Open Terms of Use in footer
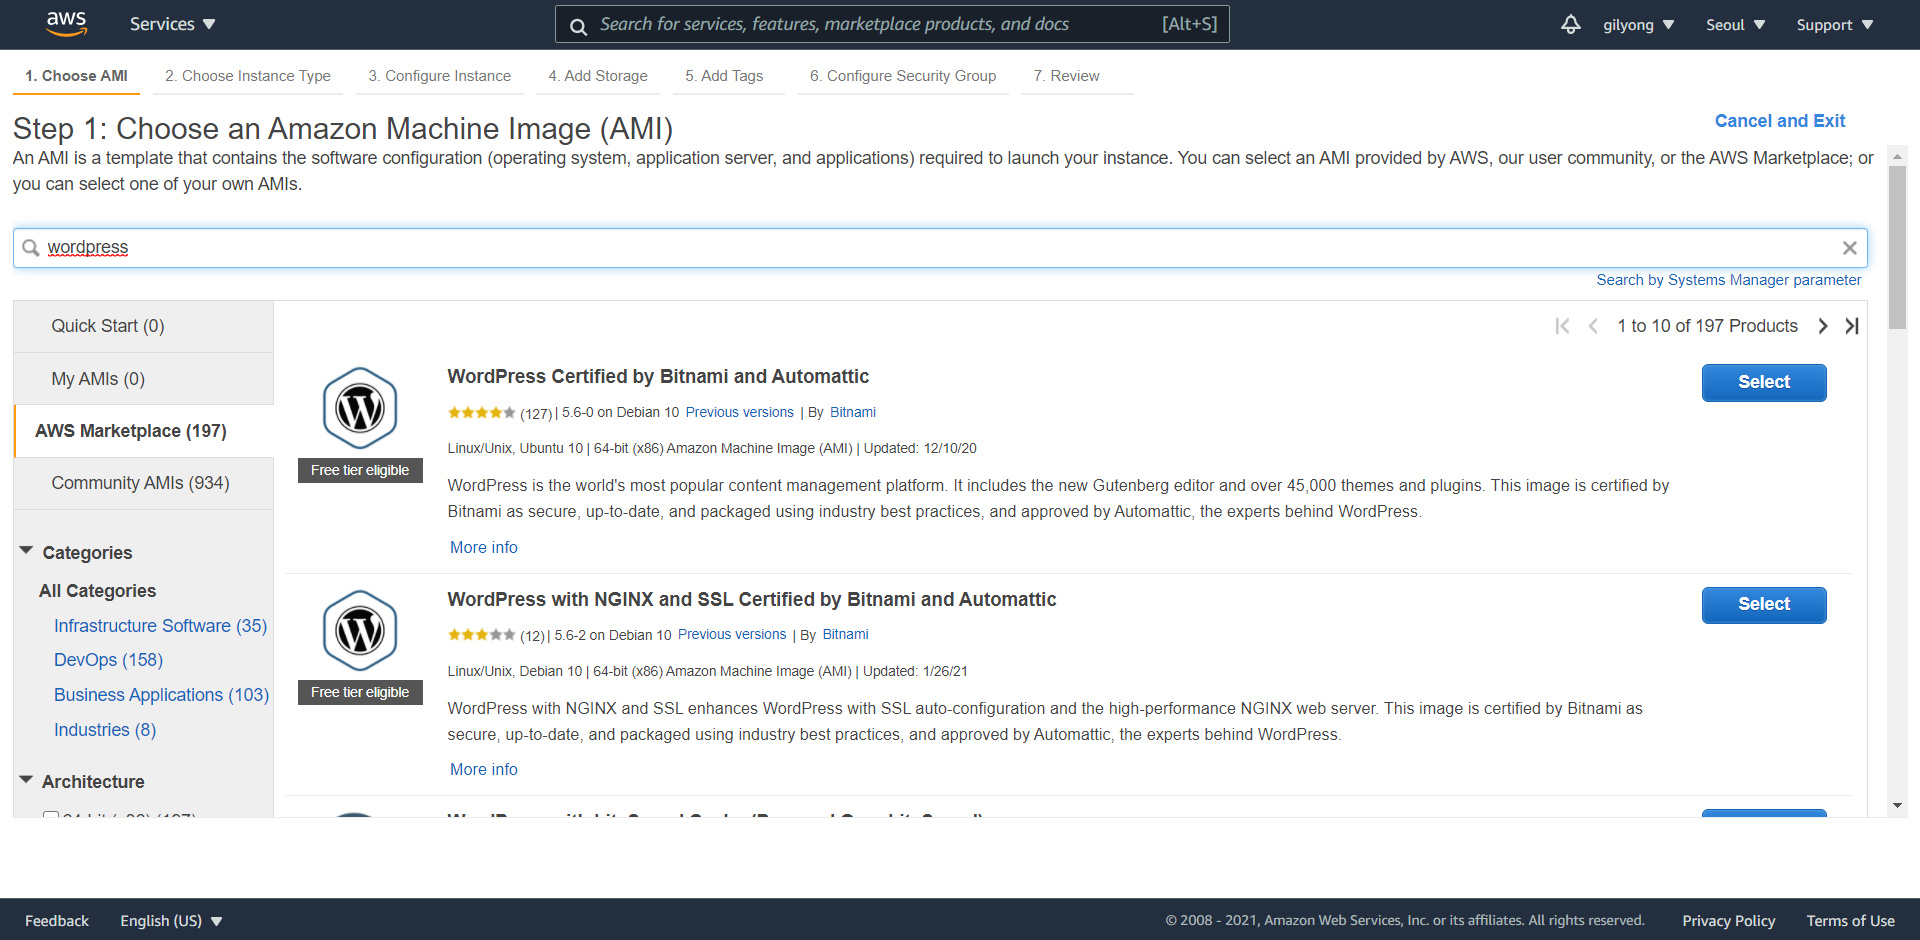Screen dimensions: 1920x940 point(1850,921)
